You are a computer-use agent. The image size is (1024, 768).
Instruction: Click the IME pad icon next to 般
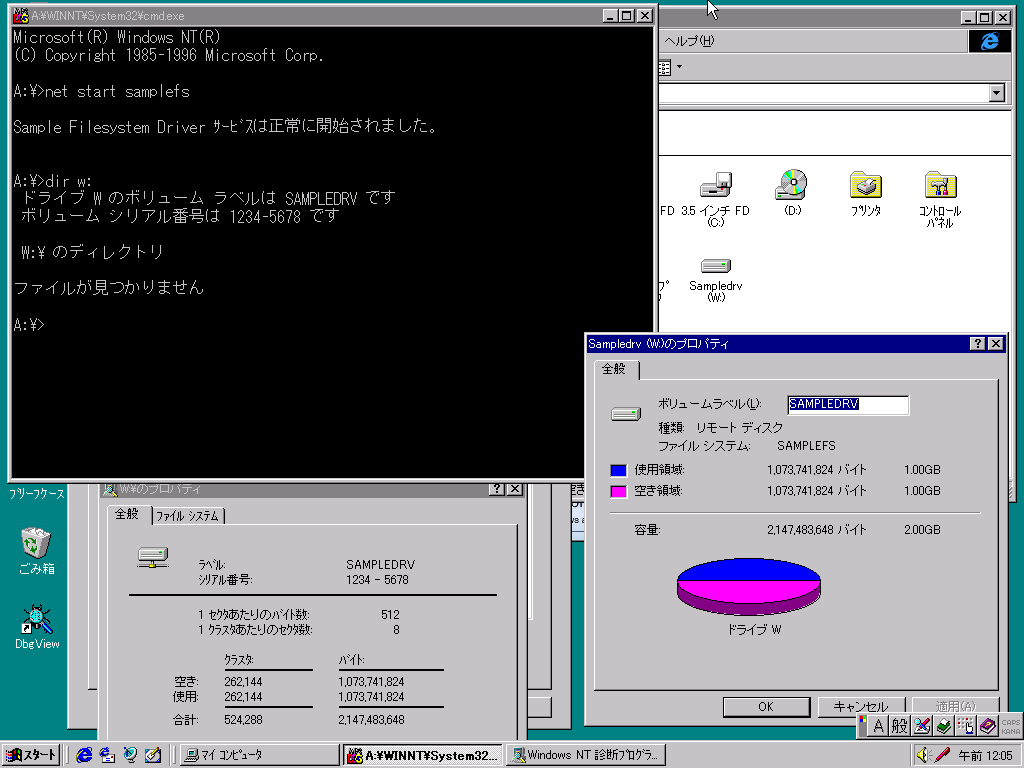click(x=921, y=726)
